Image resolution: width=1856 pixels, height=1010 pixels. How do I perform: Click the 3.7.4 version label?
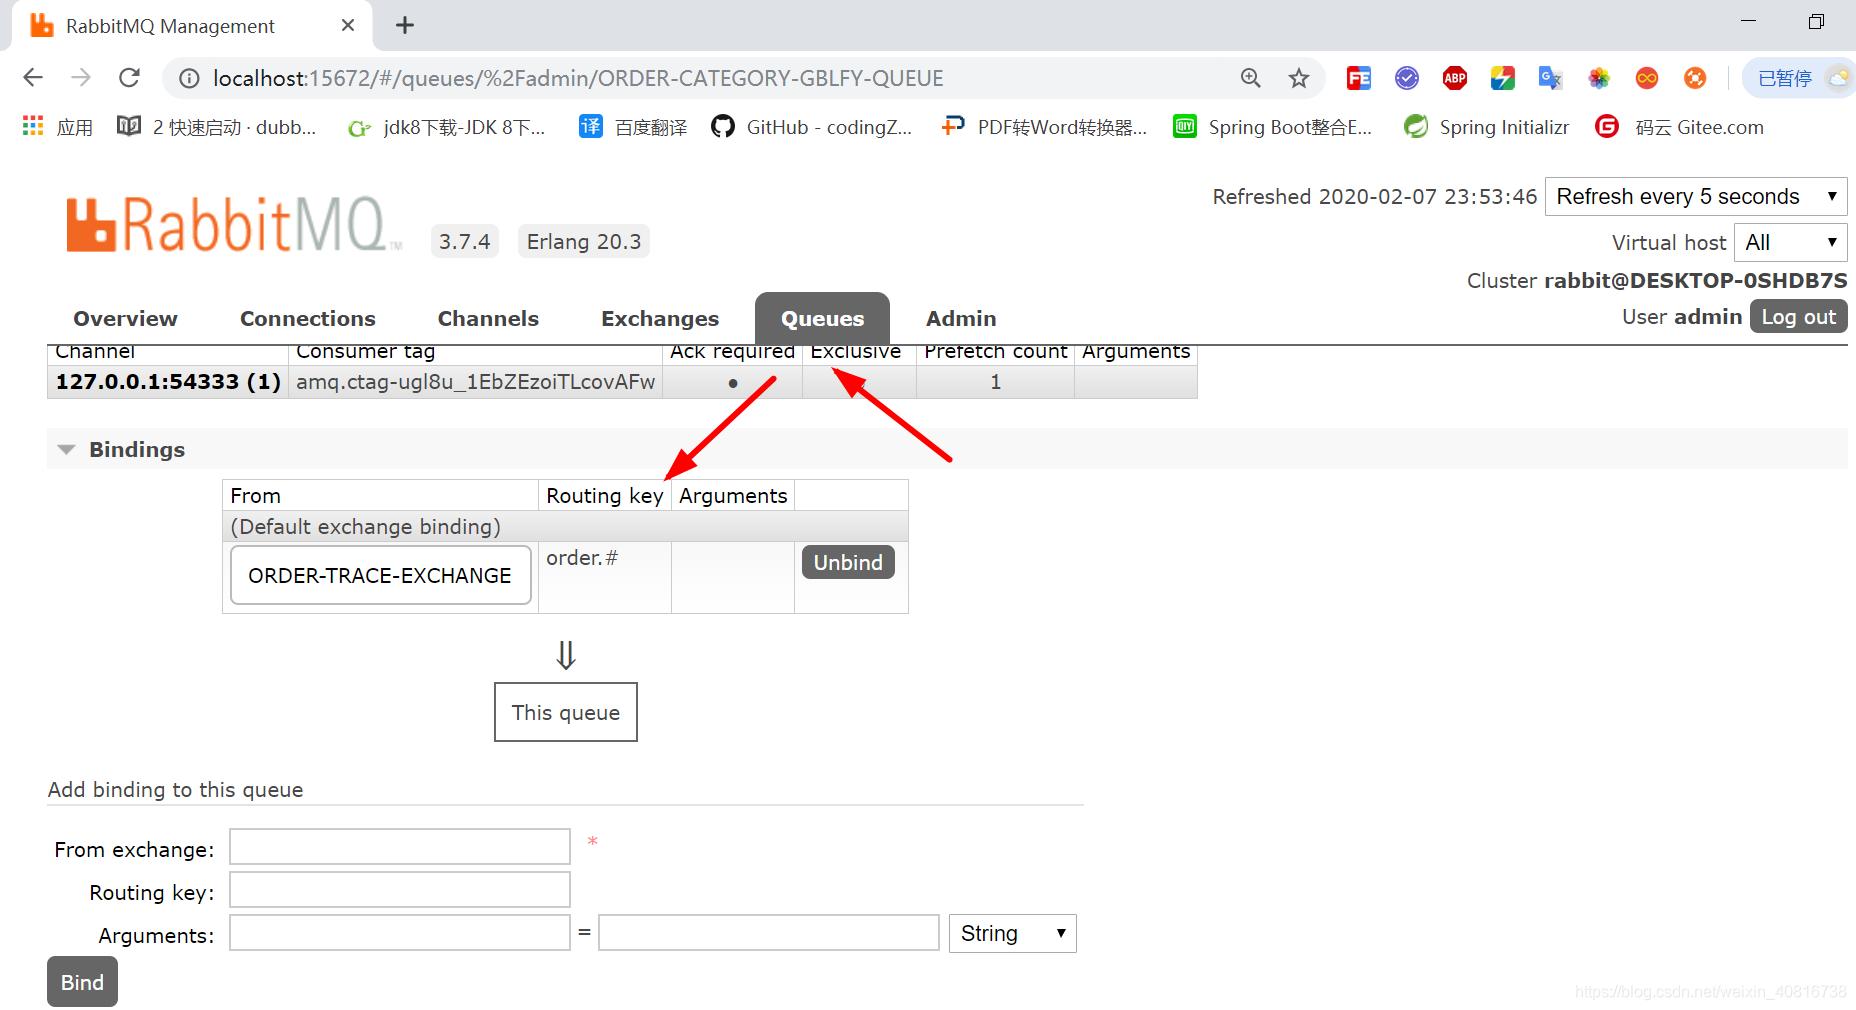(464, 241)
